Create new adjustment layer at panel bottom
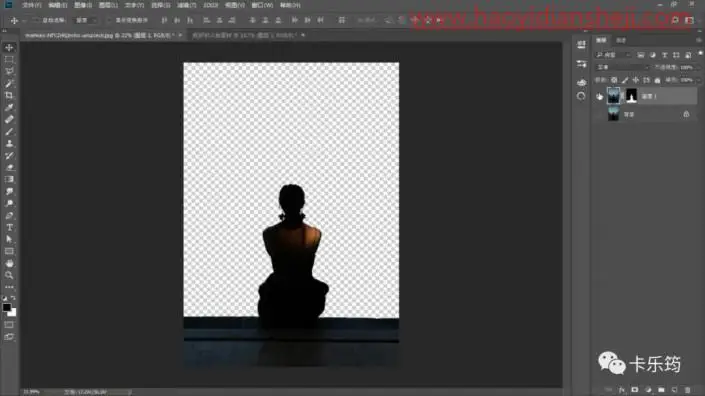 (648, 390)
